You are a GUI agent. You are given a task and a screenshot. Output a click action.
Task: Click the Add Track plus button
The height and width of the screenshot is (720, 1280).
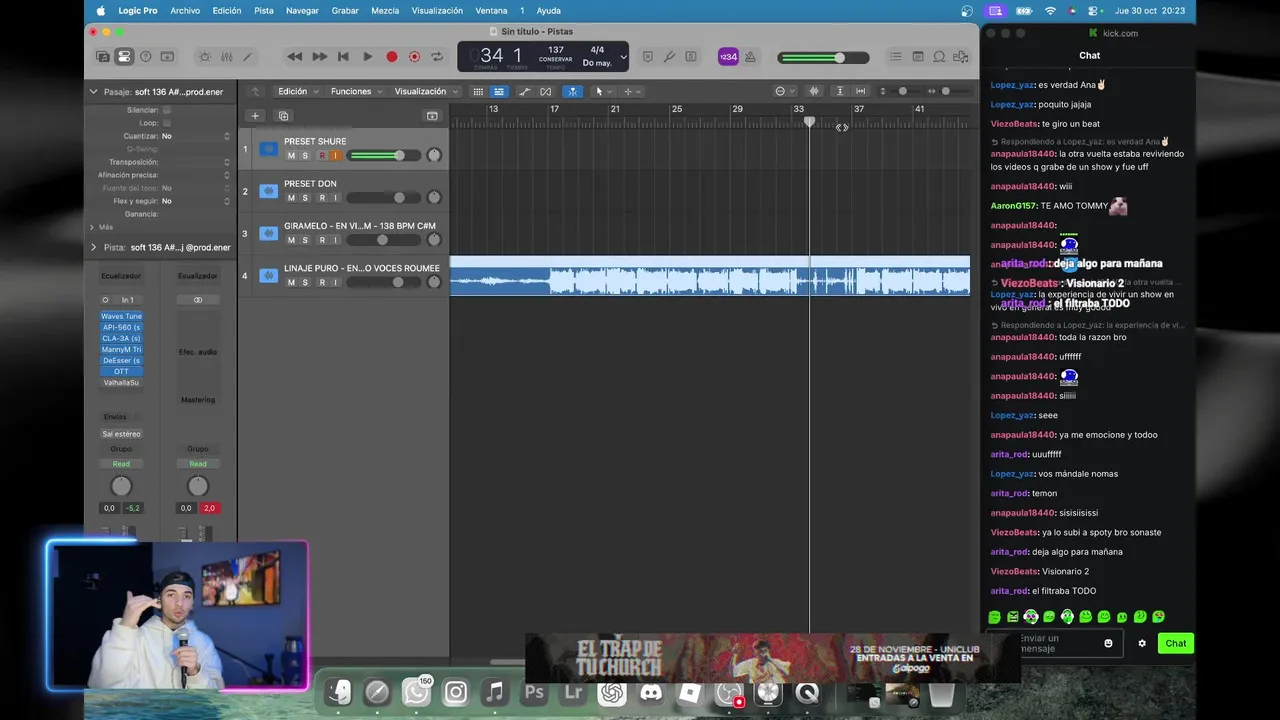point(255,116)
